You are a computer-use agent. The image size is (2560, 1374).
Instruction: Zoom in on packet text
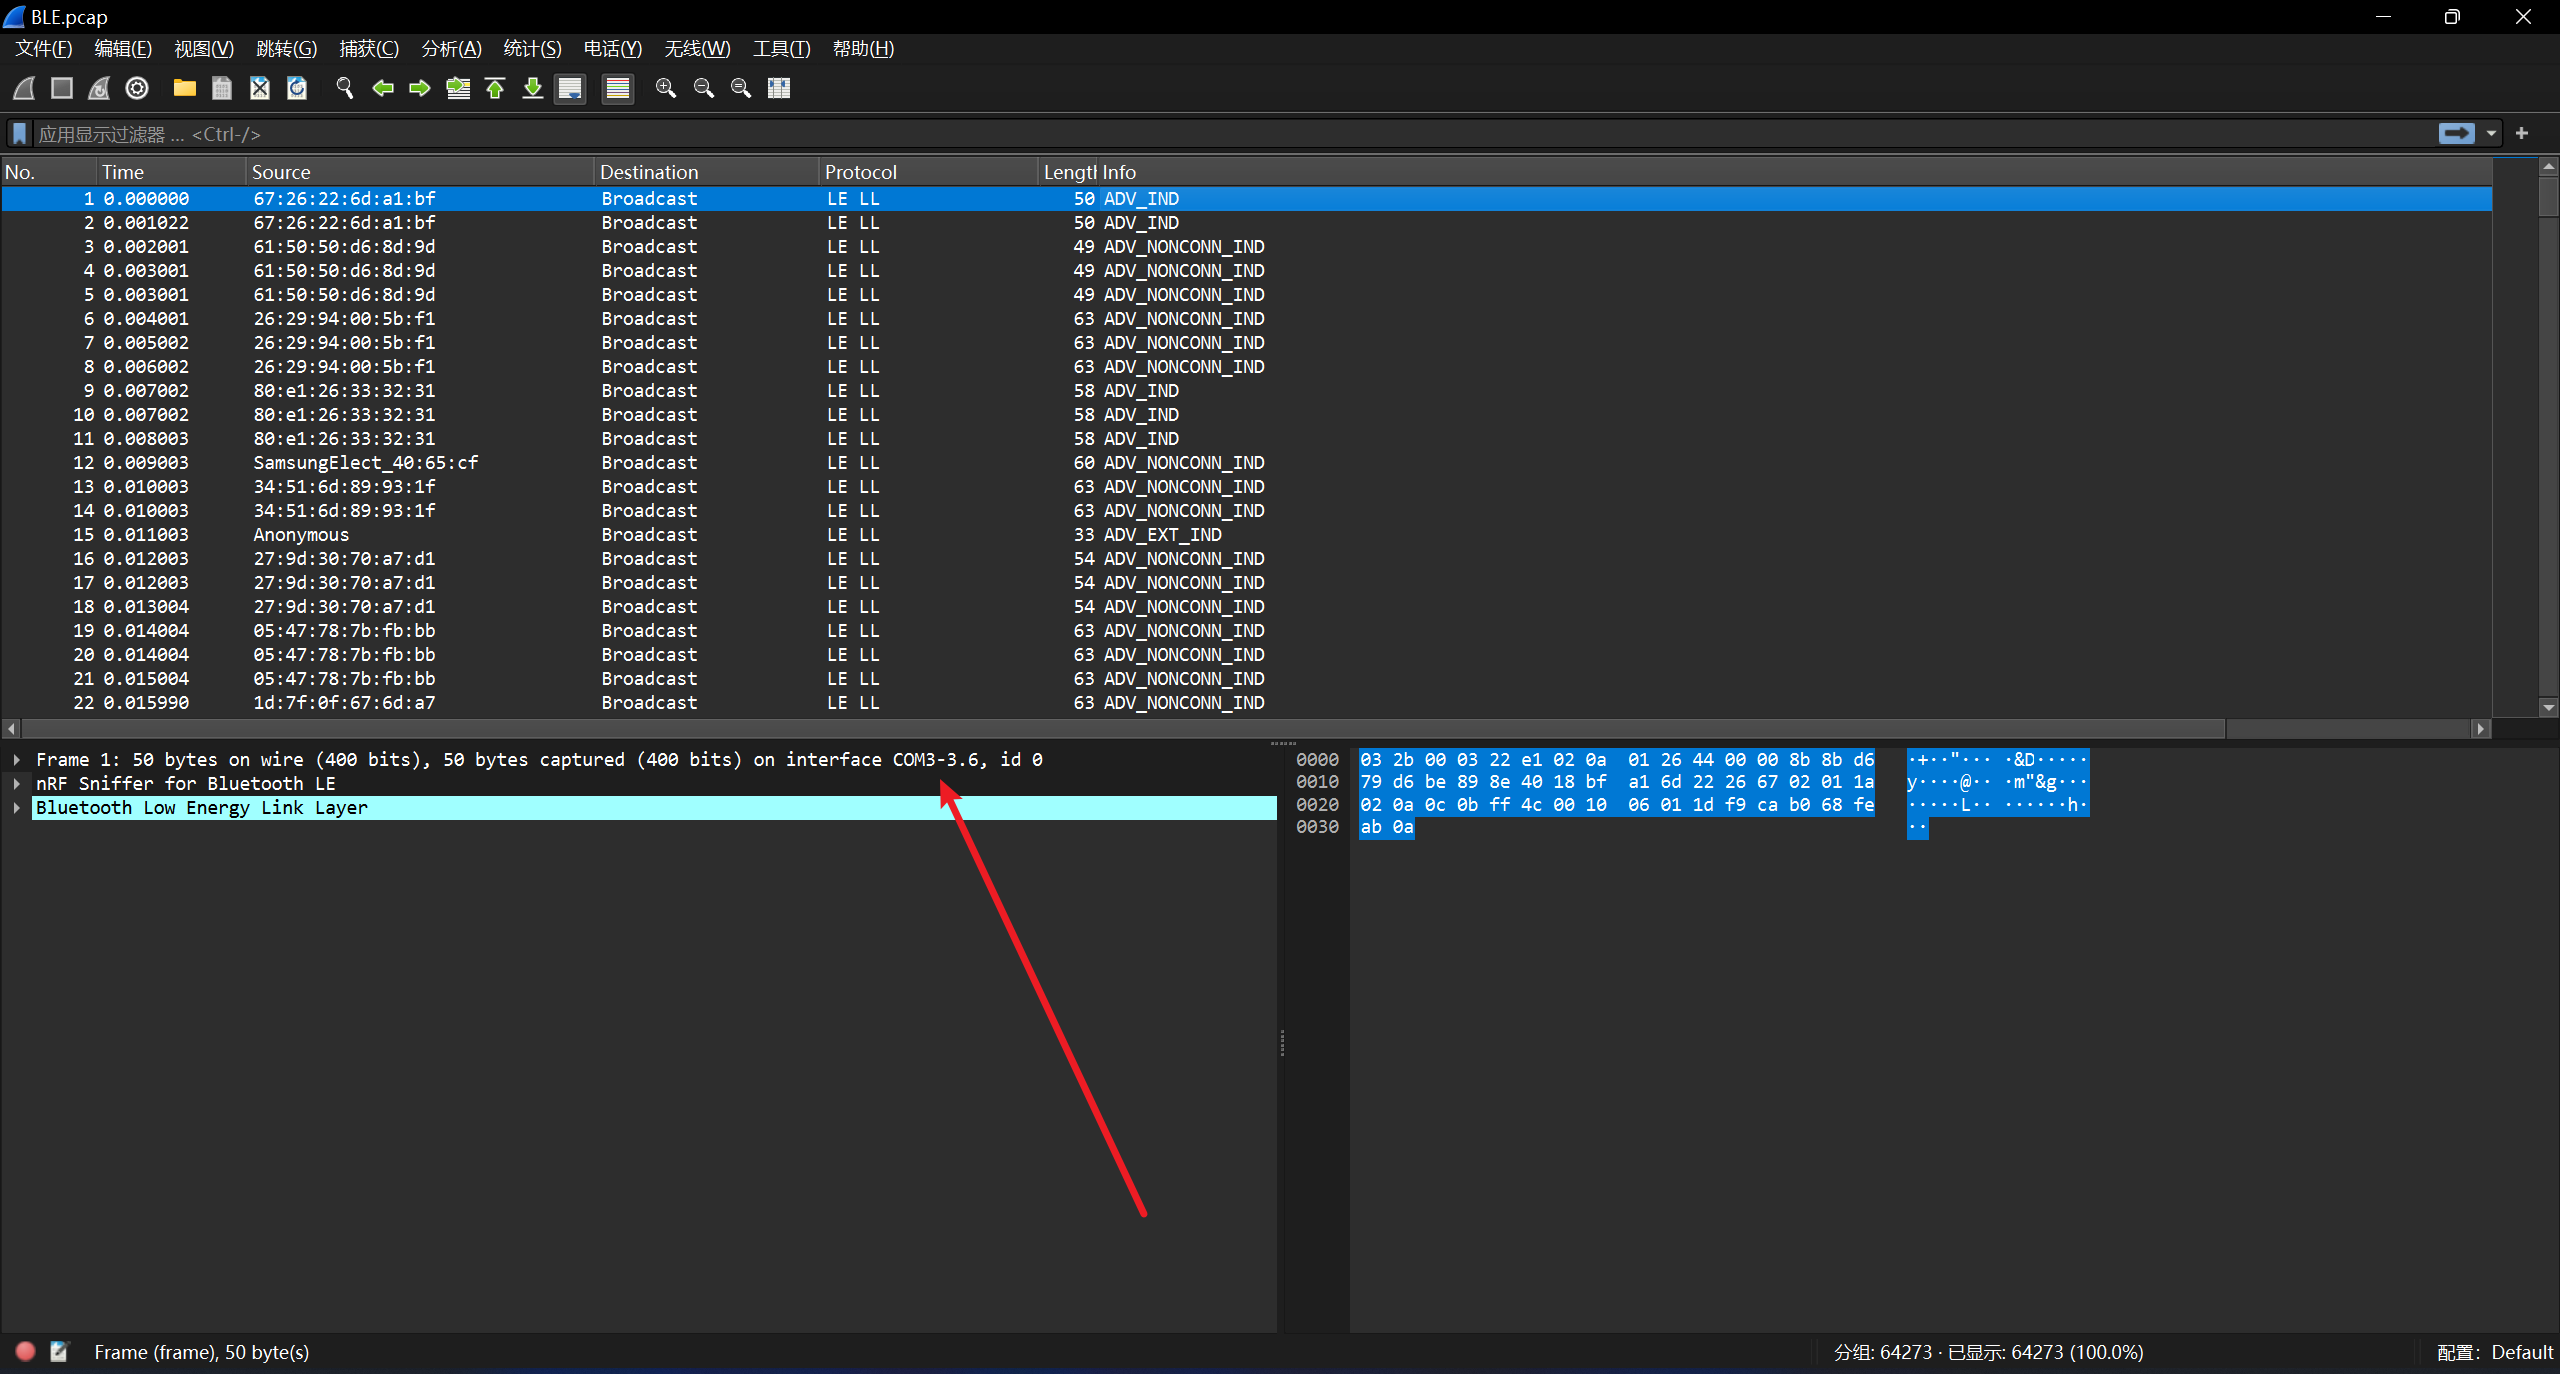click(665, 88)
